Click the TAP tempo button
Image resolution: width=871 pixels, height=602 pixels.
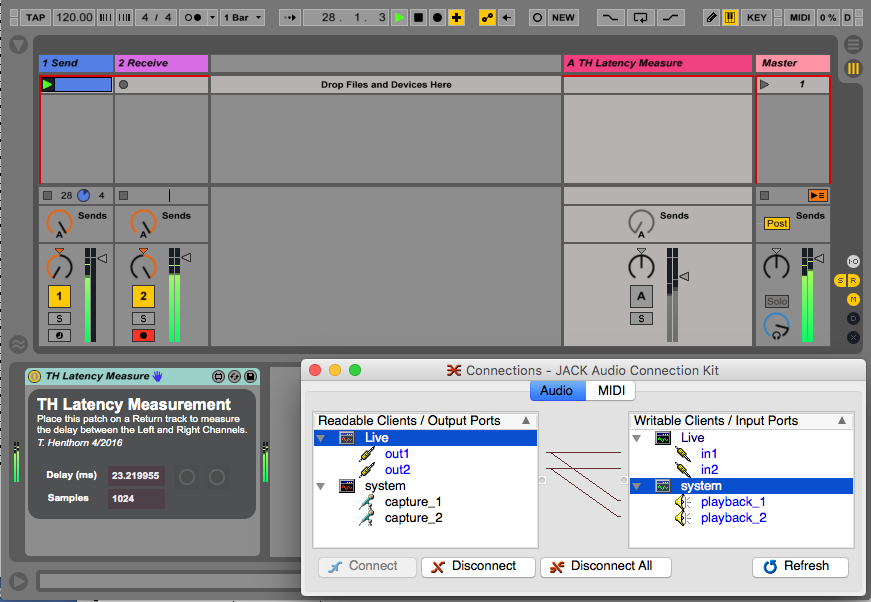pyautogui.click(x=35, y=18)
